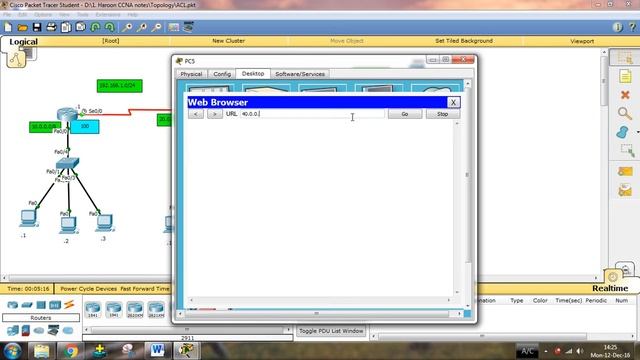This screenshot has width=640, height=360.
Task: Open the drawing palette toolbar icon
Action: 173,27
